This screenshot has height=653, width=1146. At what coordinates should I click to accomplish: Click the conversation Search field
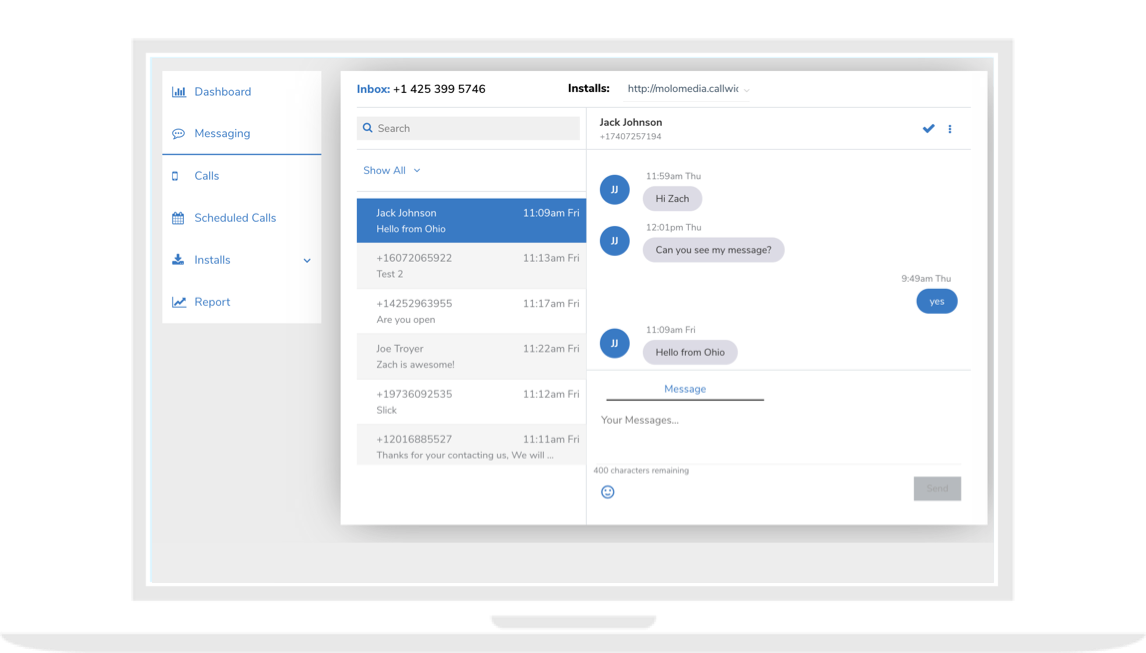click(468, 128)
